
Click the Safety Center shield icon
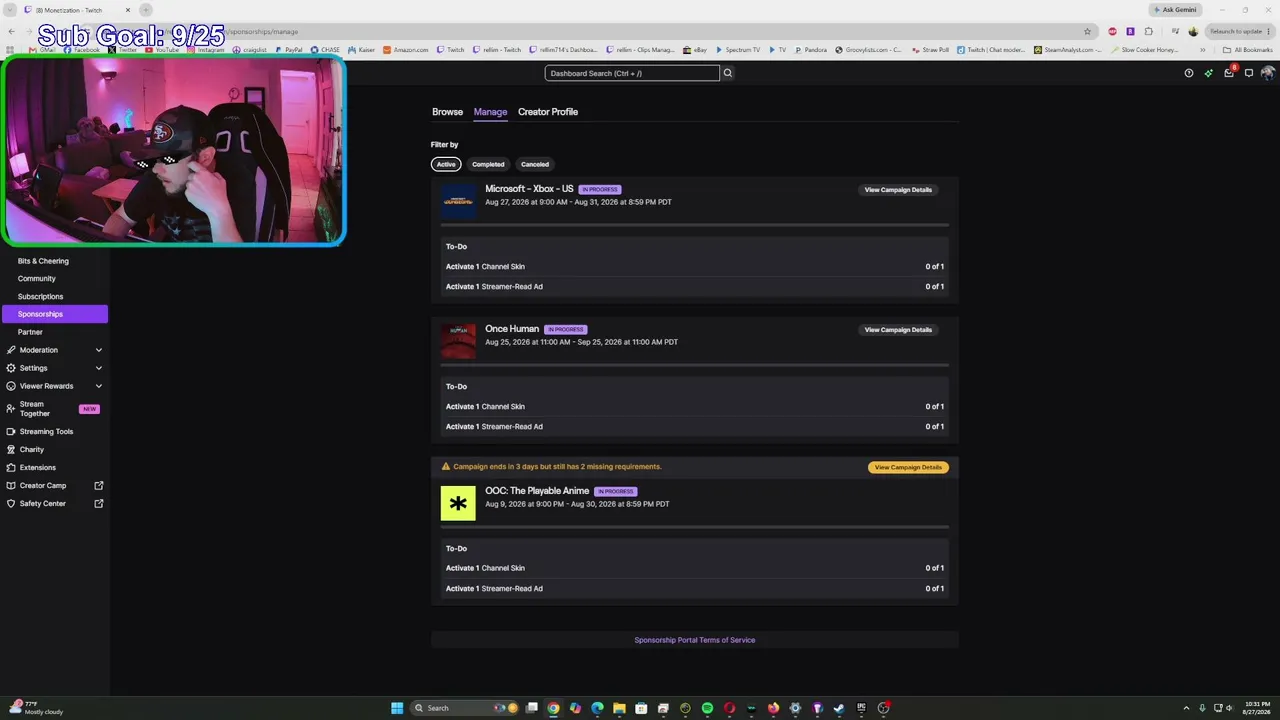(11, 504)
